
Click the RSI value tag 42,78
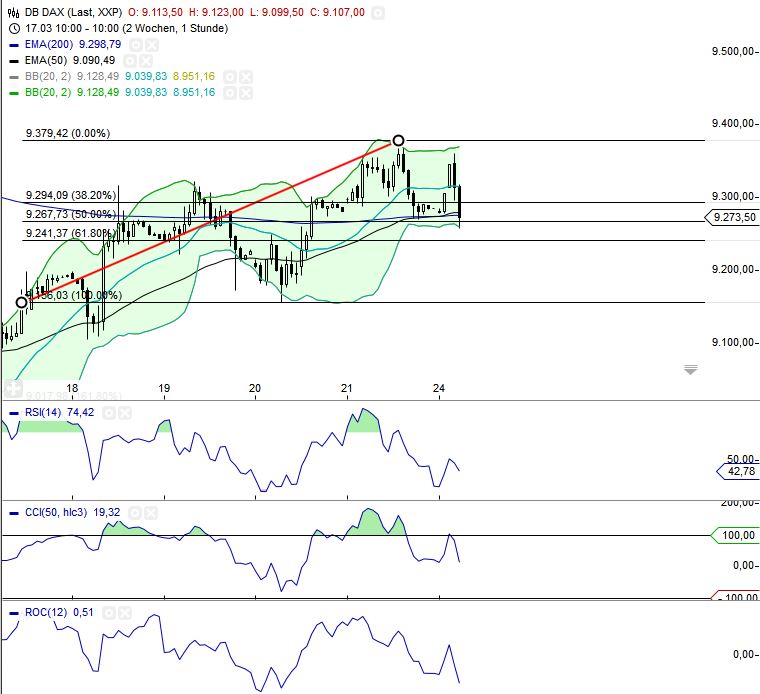coord(739,472)
